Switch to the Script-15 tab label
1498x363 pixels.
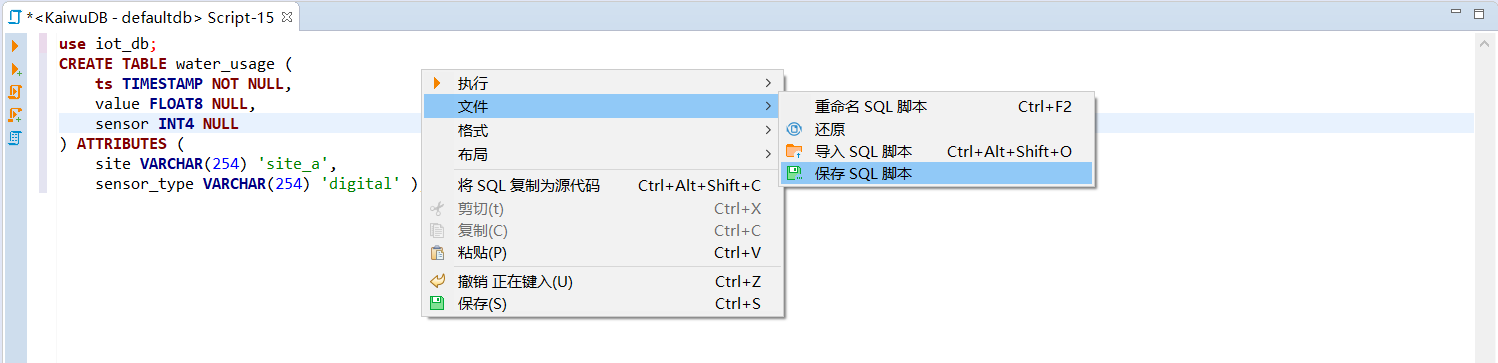[x=150, y=17]
